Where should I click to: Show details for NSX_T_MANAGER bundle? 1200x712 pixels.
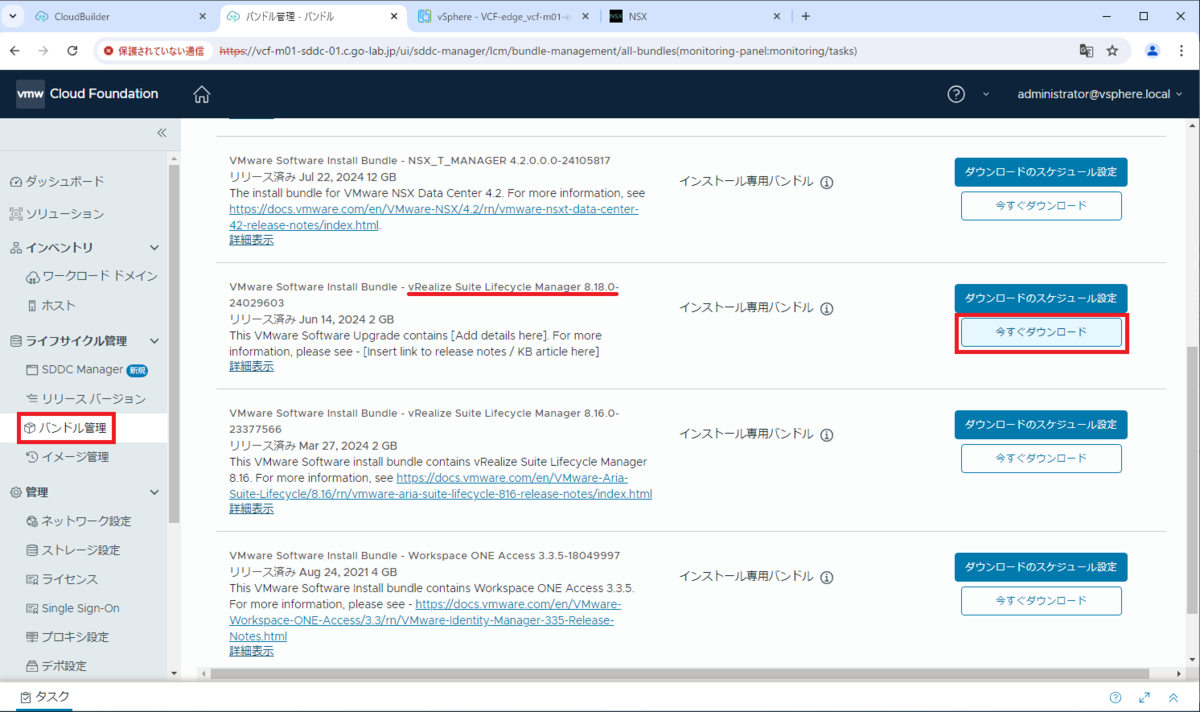click(x=251, y=240)
